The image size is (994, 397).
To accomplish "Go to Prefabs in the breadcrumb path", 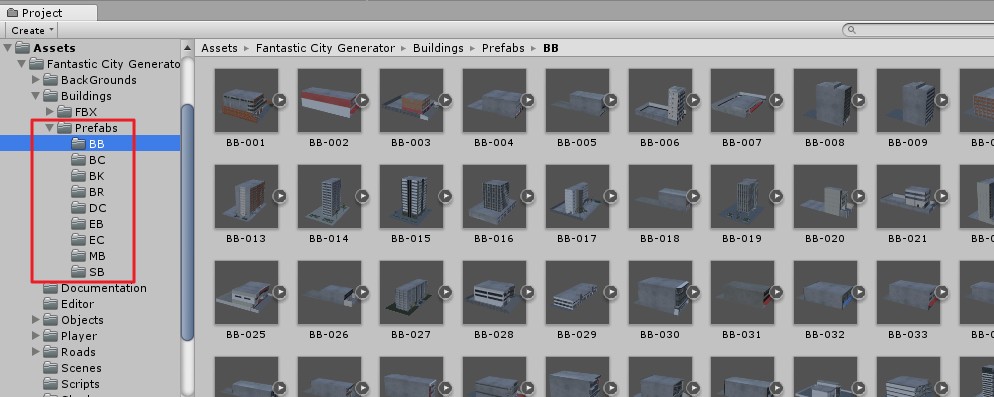I will pos(503,48).
